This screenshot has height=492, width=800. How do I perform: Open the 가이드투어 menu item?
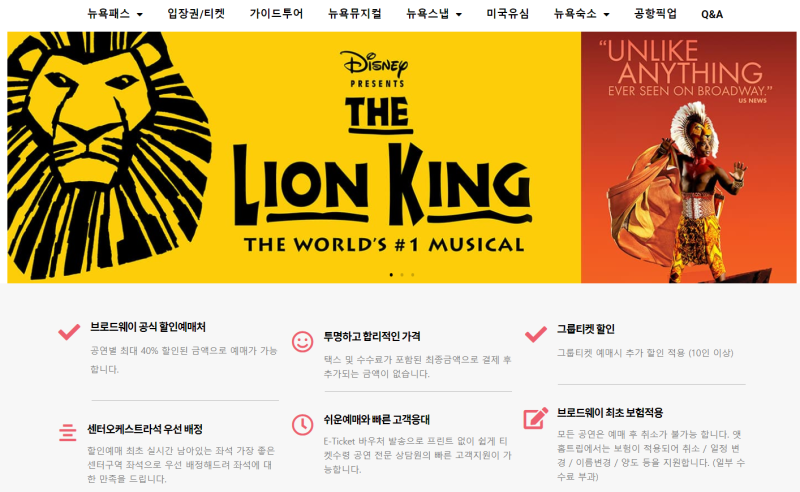276,14
